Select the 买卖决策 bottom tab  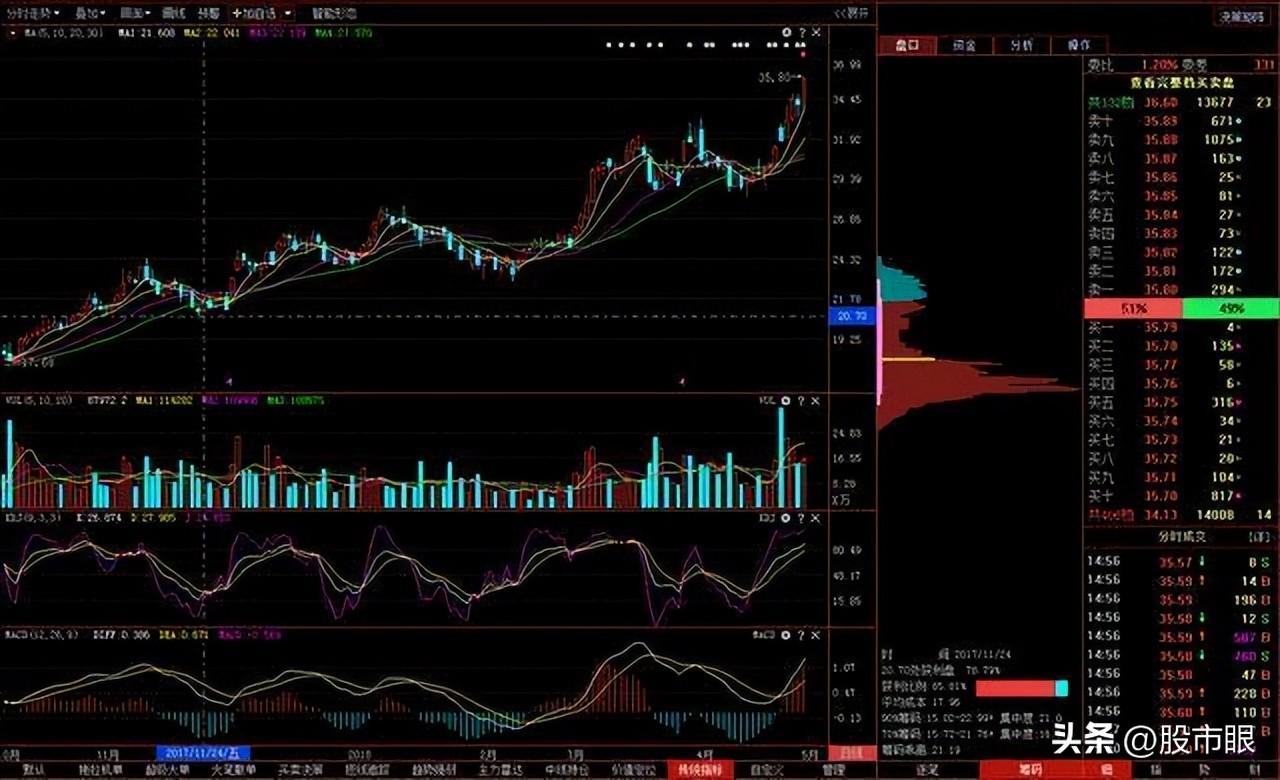coord(302,771)
